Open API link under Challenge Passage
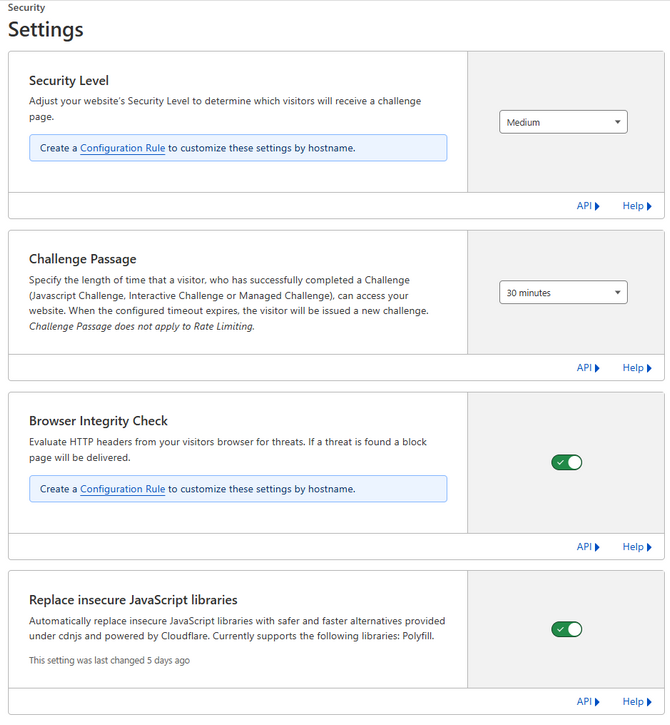This screenshot has height=725, width=670. pyautogui.click(x=588, y=368)
